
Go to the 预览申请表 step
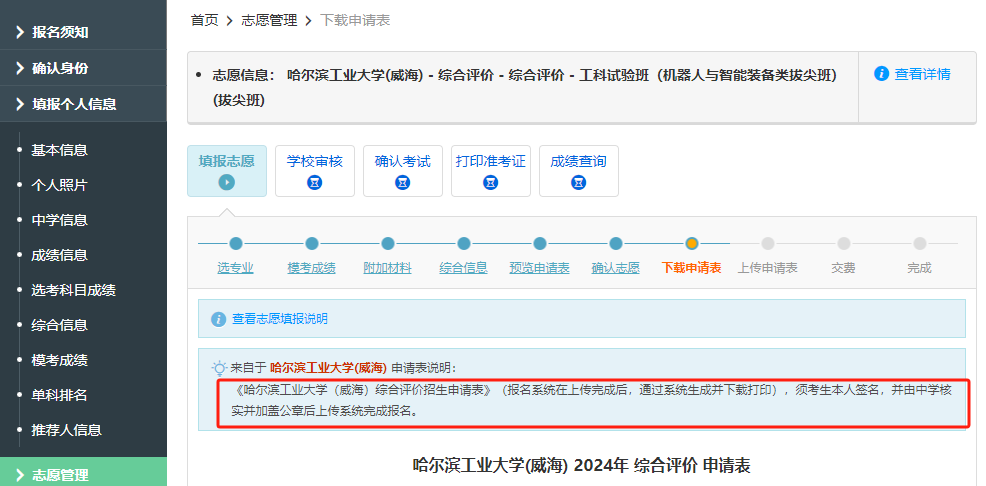[540, 268]
